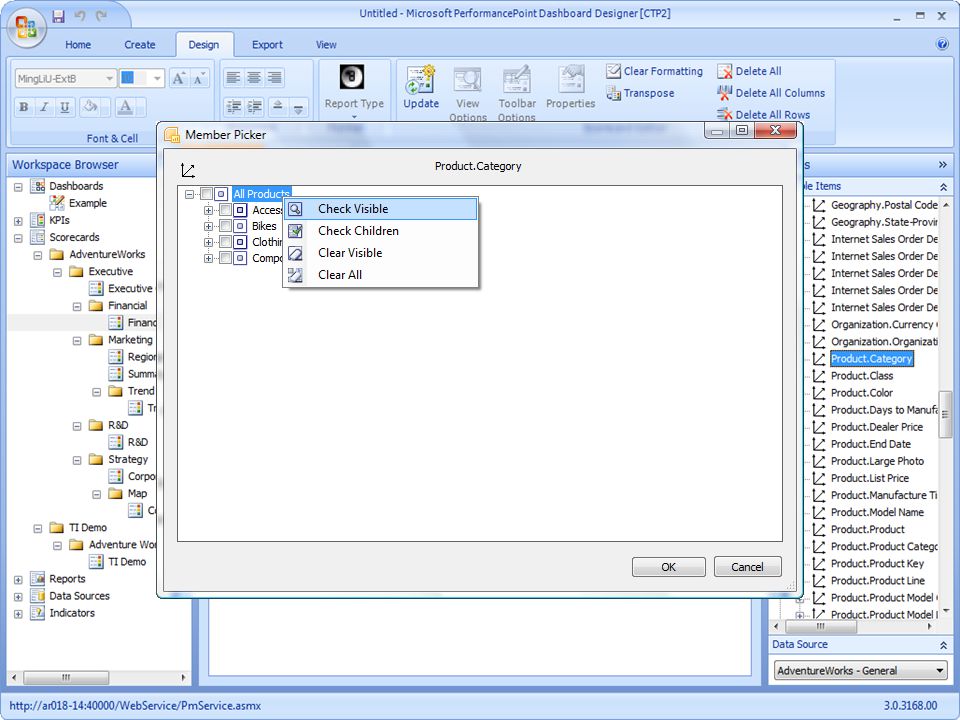Expand the Clothing tree node
This screenshot has width=960, height=720.
(x=208, y=242)
